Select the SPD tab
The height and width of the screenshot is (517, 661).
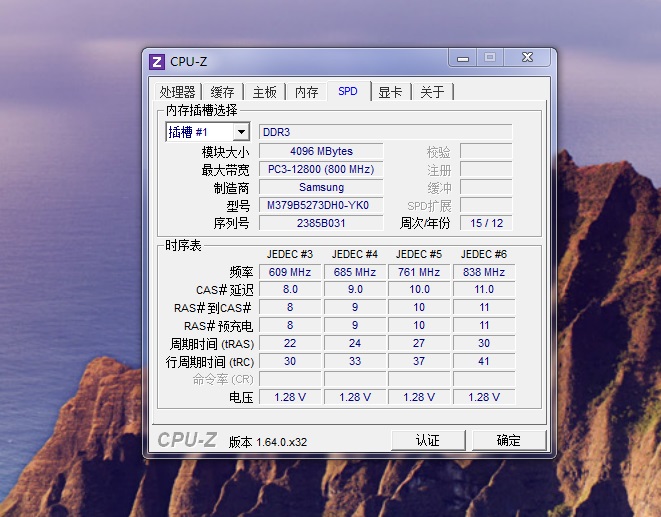point(348,91)
